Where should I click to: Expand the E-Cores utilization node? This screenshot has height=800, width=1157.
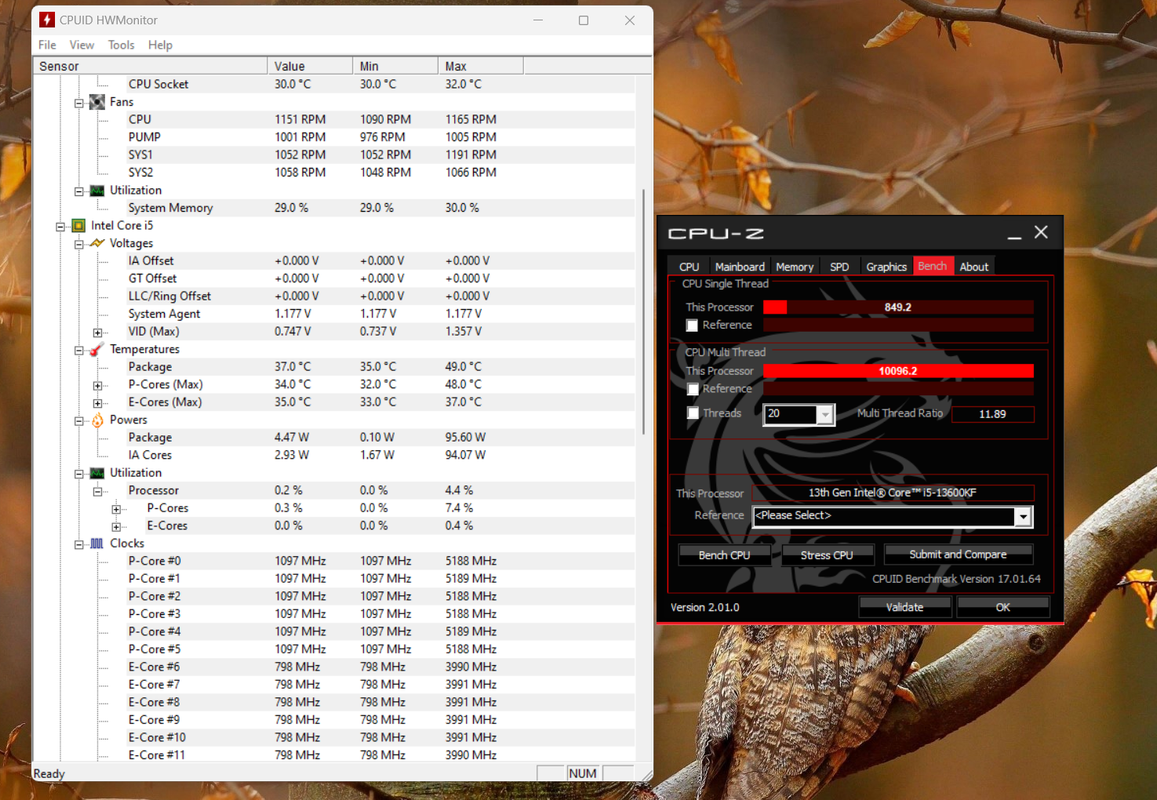pyautogui.click(x=116, y=527)
